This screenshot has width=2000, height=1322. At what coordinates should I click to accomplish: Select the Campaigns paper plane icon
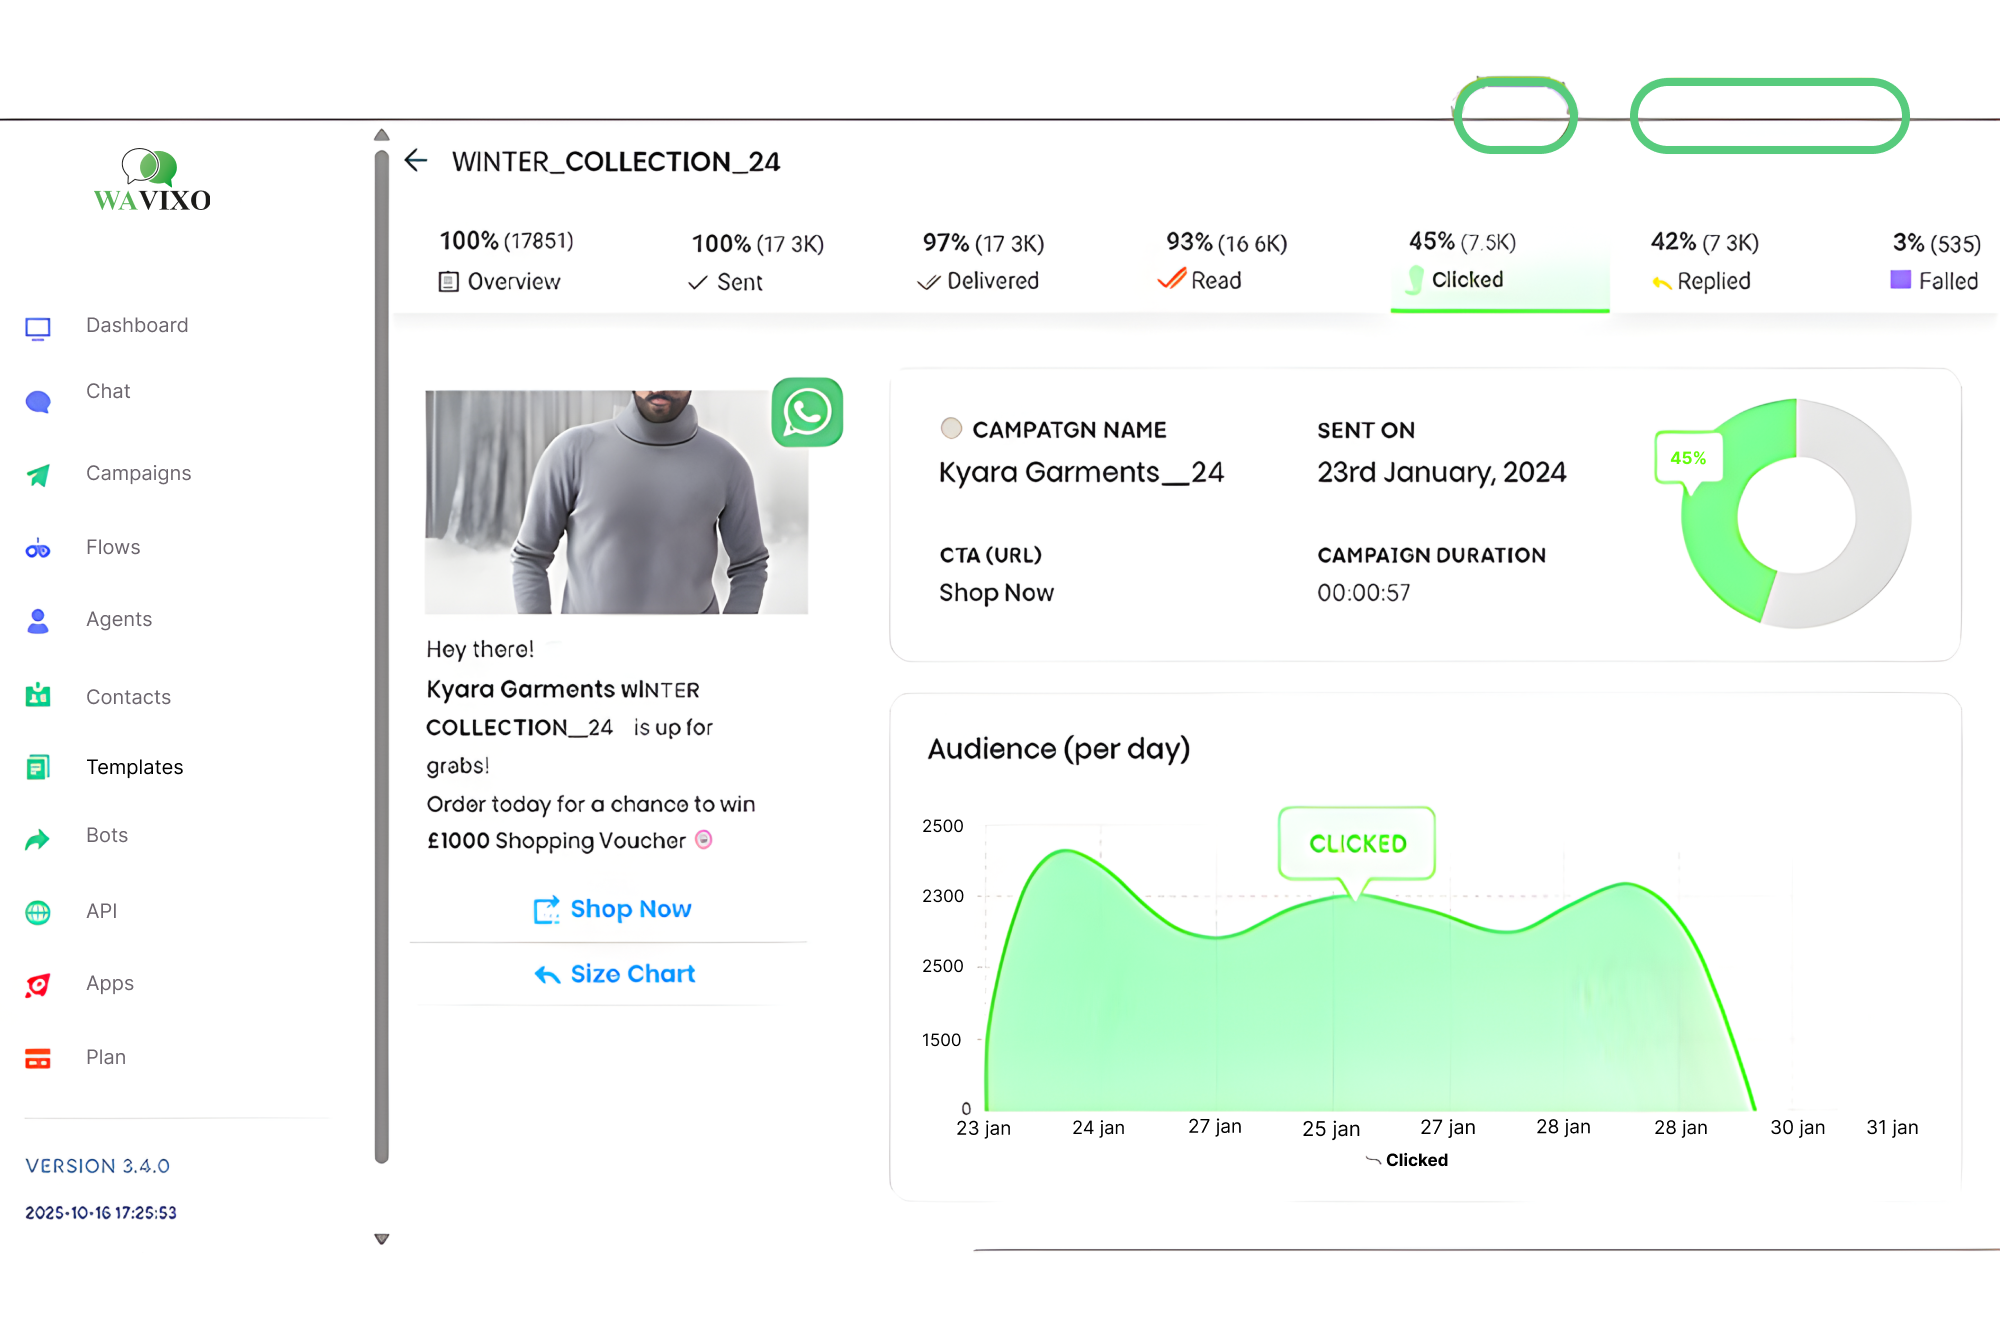pos(38,476)
